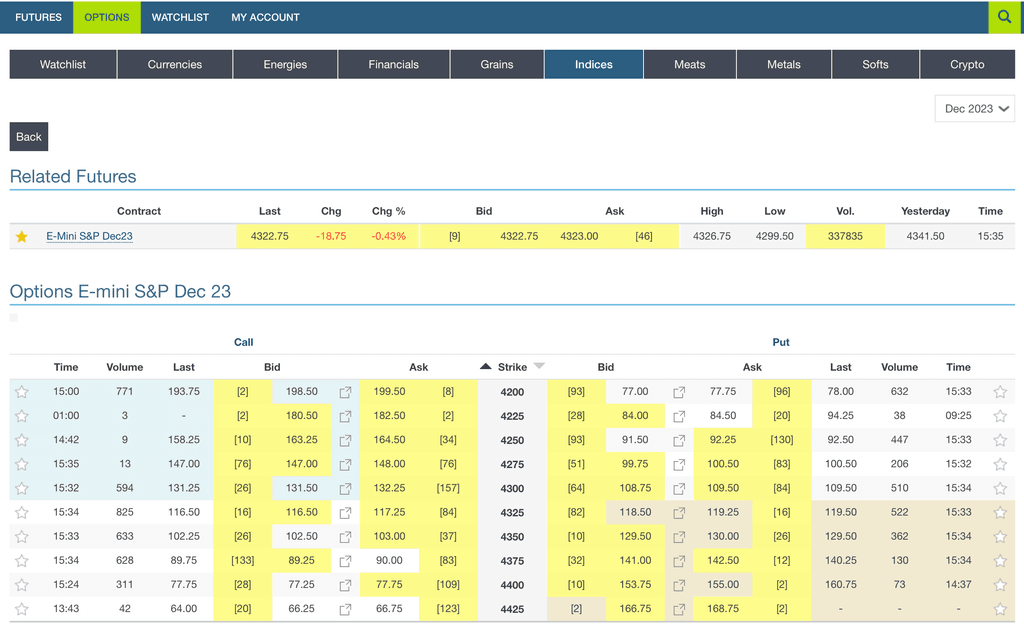The height and width of the screenshot is (624, 1024).
Task: Sort Strike column descending arrow
Action: [x=539, y=367]
